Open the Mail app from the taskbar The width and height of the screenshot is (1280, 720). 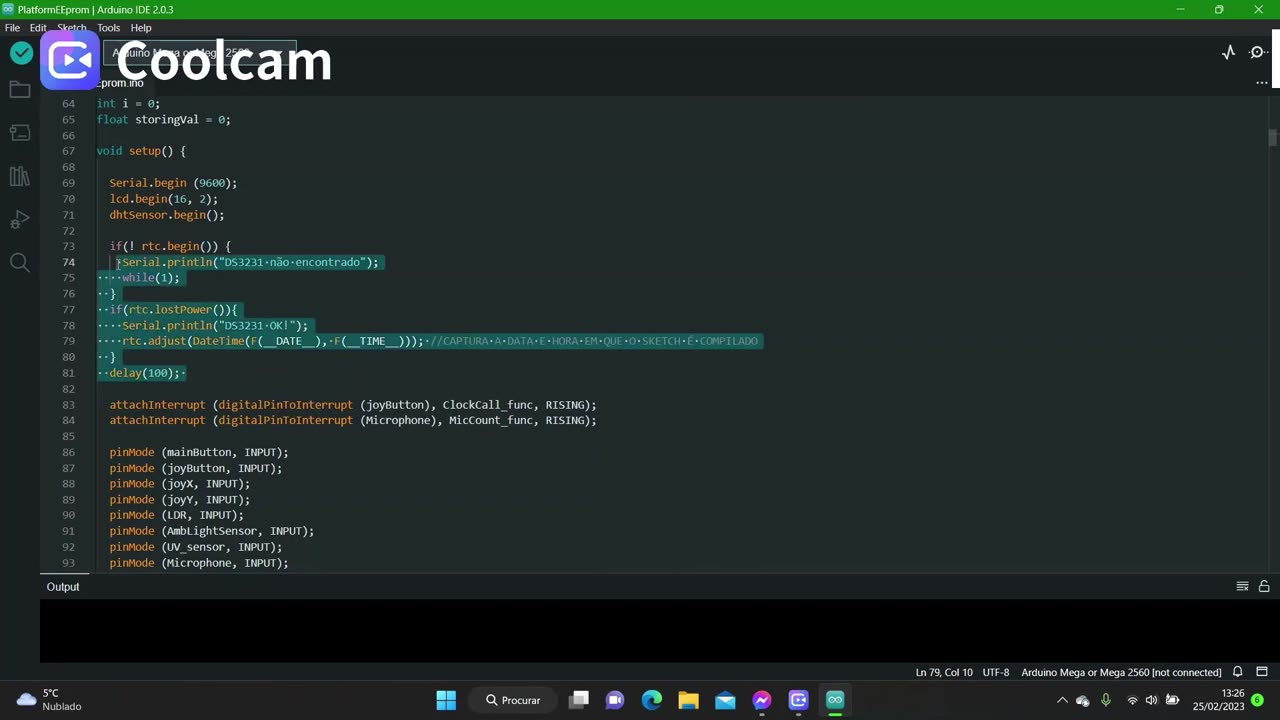click(725, 700)
